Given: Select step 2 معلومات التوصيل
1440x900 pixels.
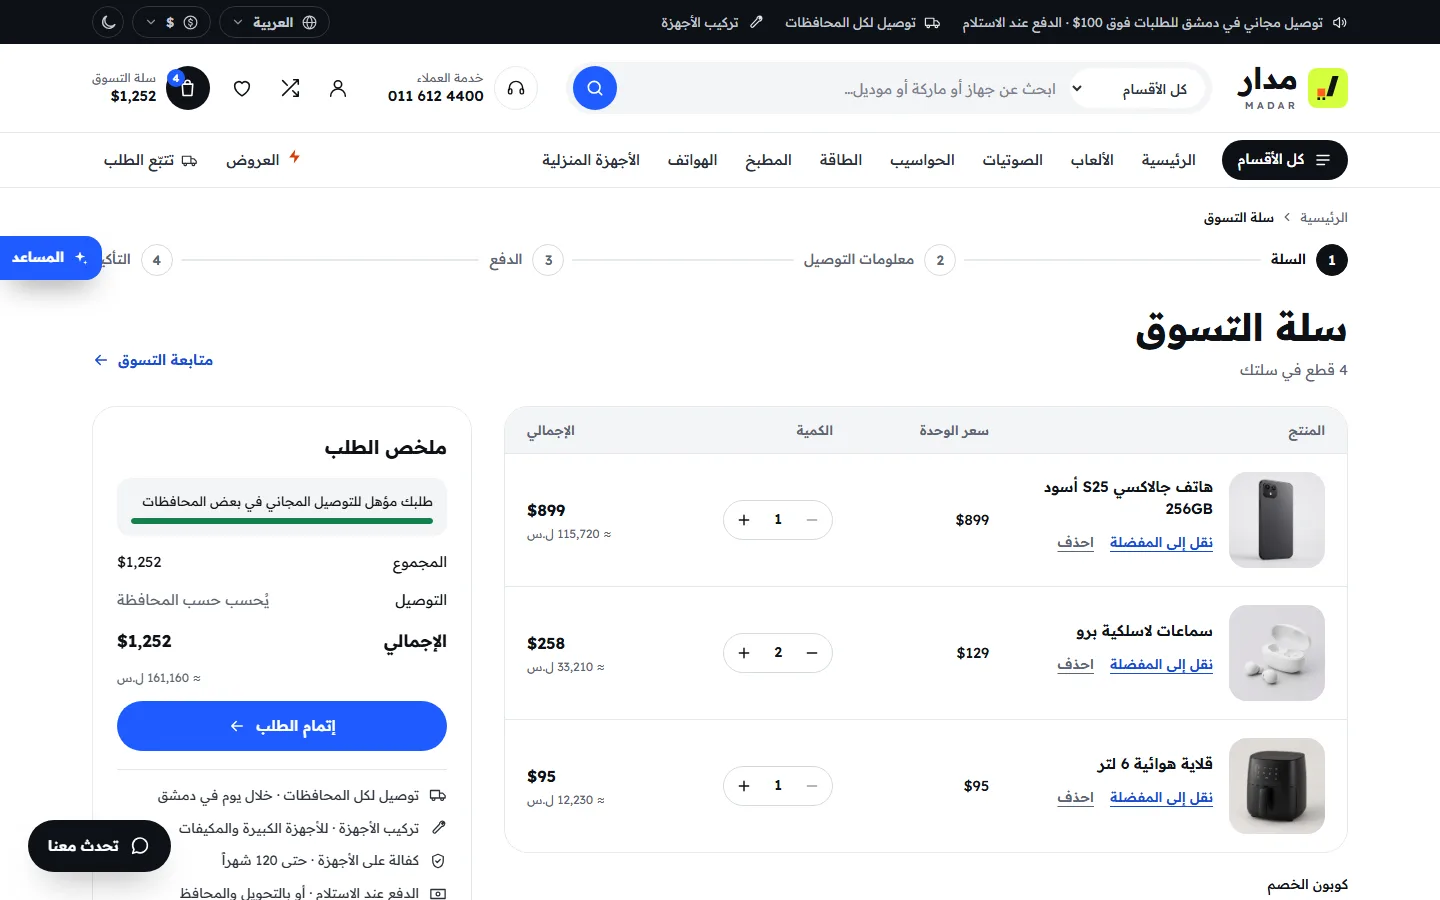Looking at the screenshot, I should [880, 260].
